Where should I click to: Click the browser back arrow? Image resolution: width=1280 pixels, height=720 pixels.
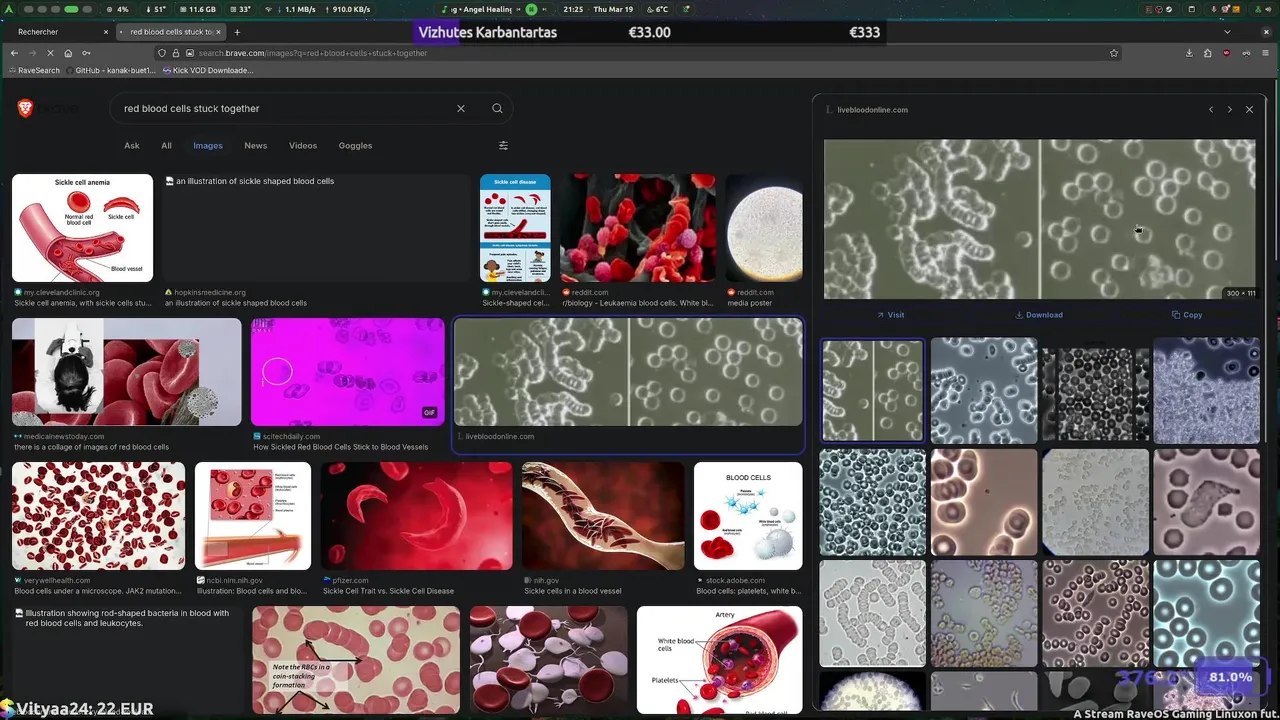[14, 53]
